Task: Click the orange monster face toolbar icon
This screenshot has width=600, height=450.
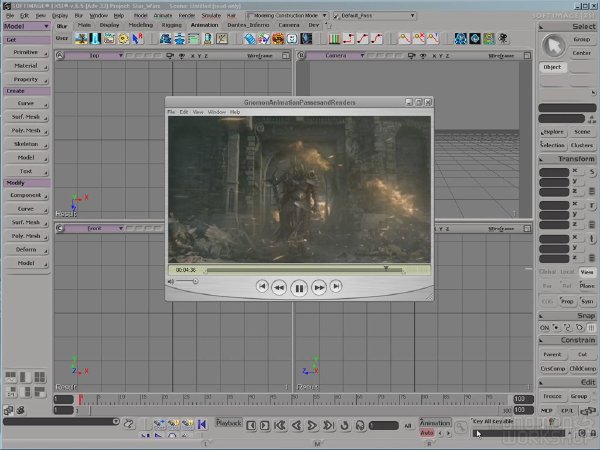Action: click(x=278, y=39)
